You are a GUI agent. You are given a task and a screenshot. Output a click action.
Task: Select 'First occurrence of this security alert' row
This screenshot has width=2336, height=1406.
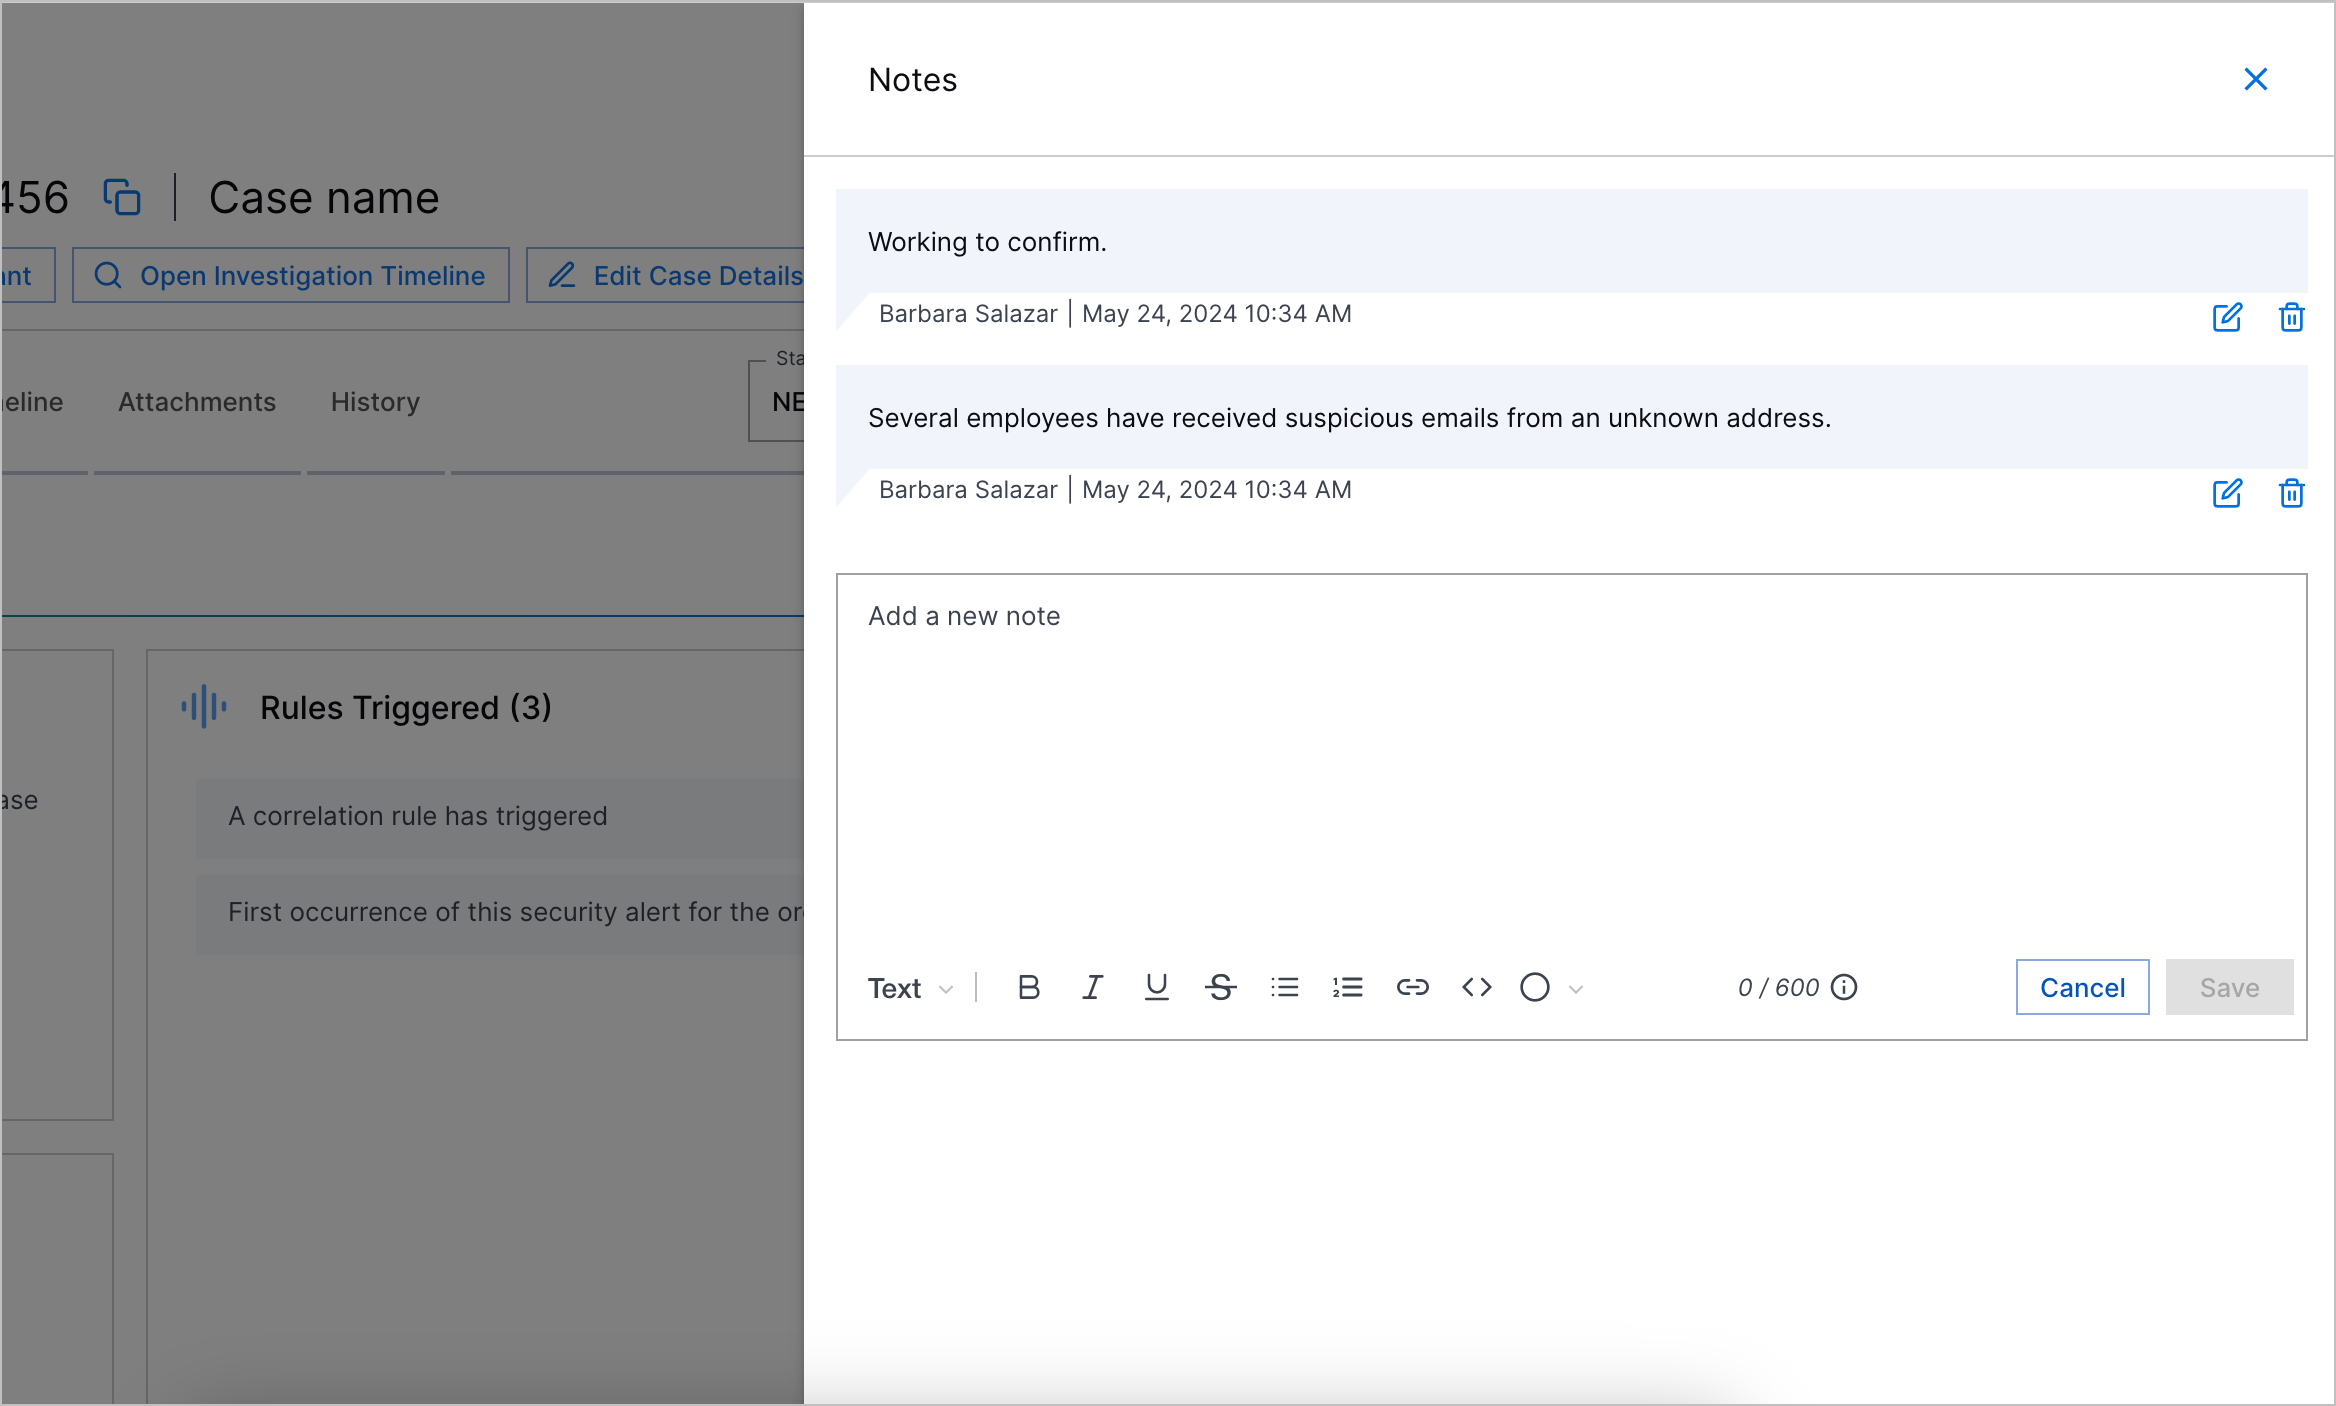(x=500, y=913)
